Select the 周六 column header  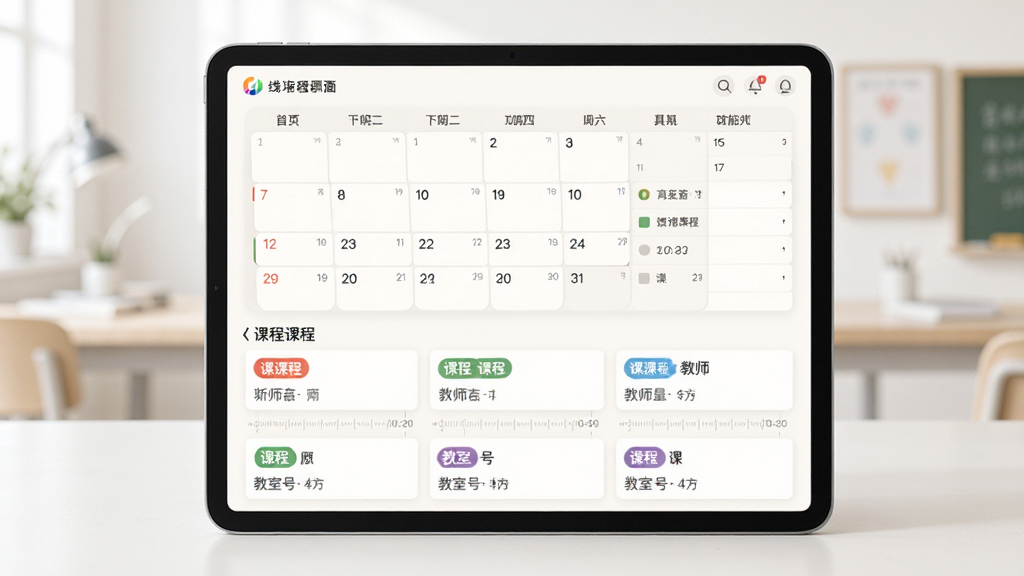(x=594, y=120)
